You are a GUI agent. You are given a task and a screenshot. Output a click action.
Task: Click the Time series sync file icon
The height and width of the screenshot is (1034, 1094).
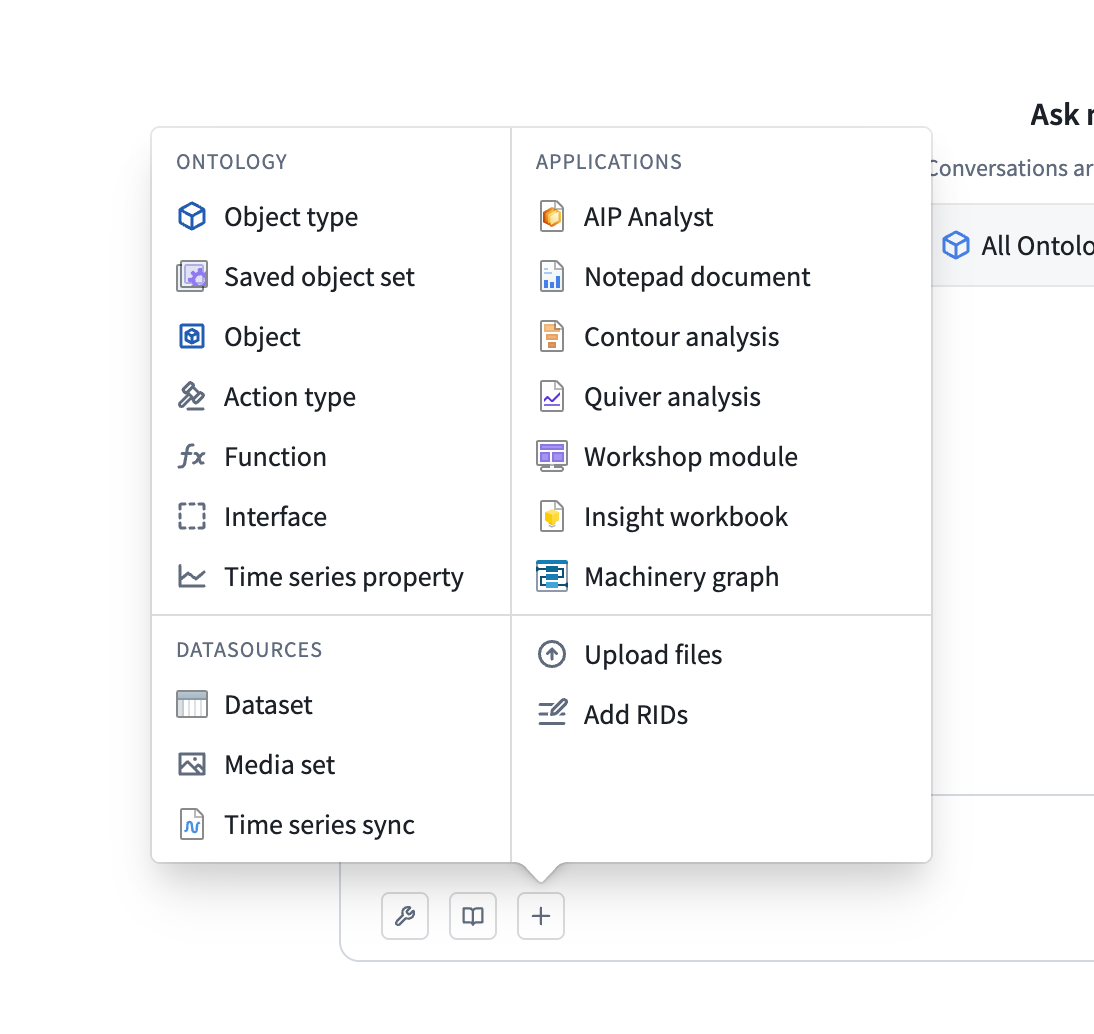tap(192, 825)
